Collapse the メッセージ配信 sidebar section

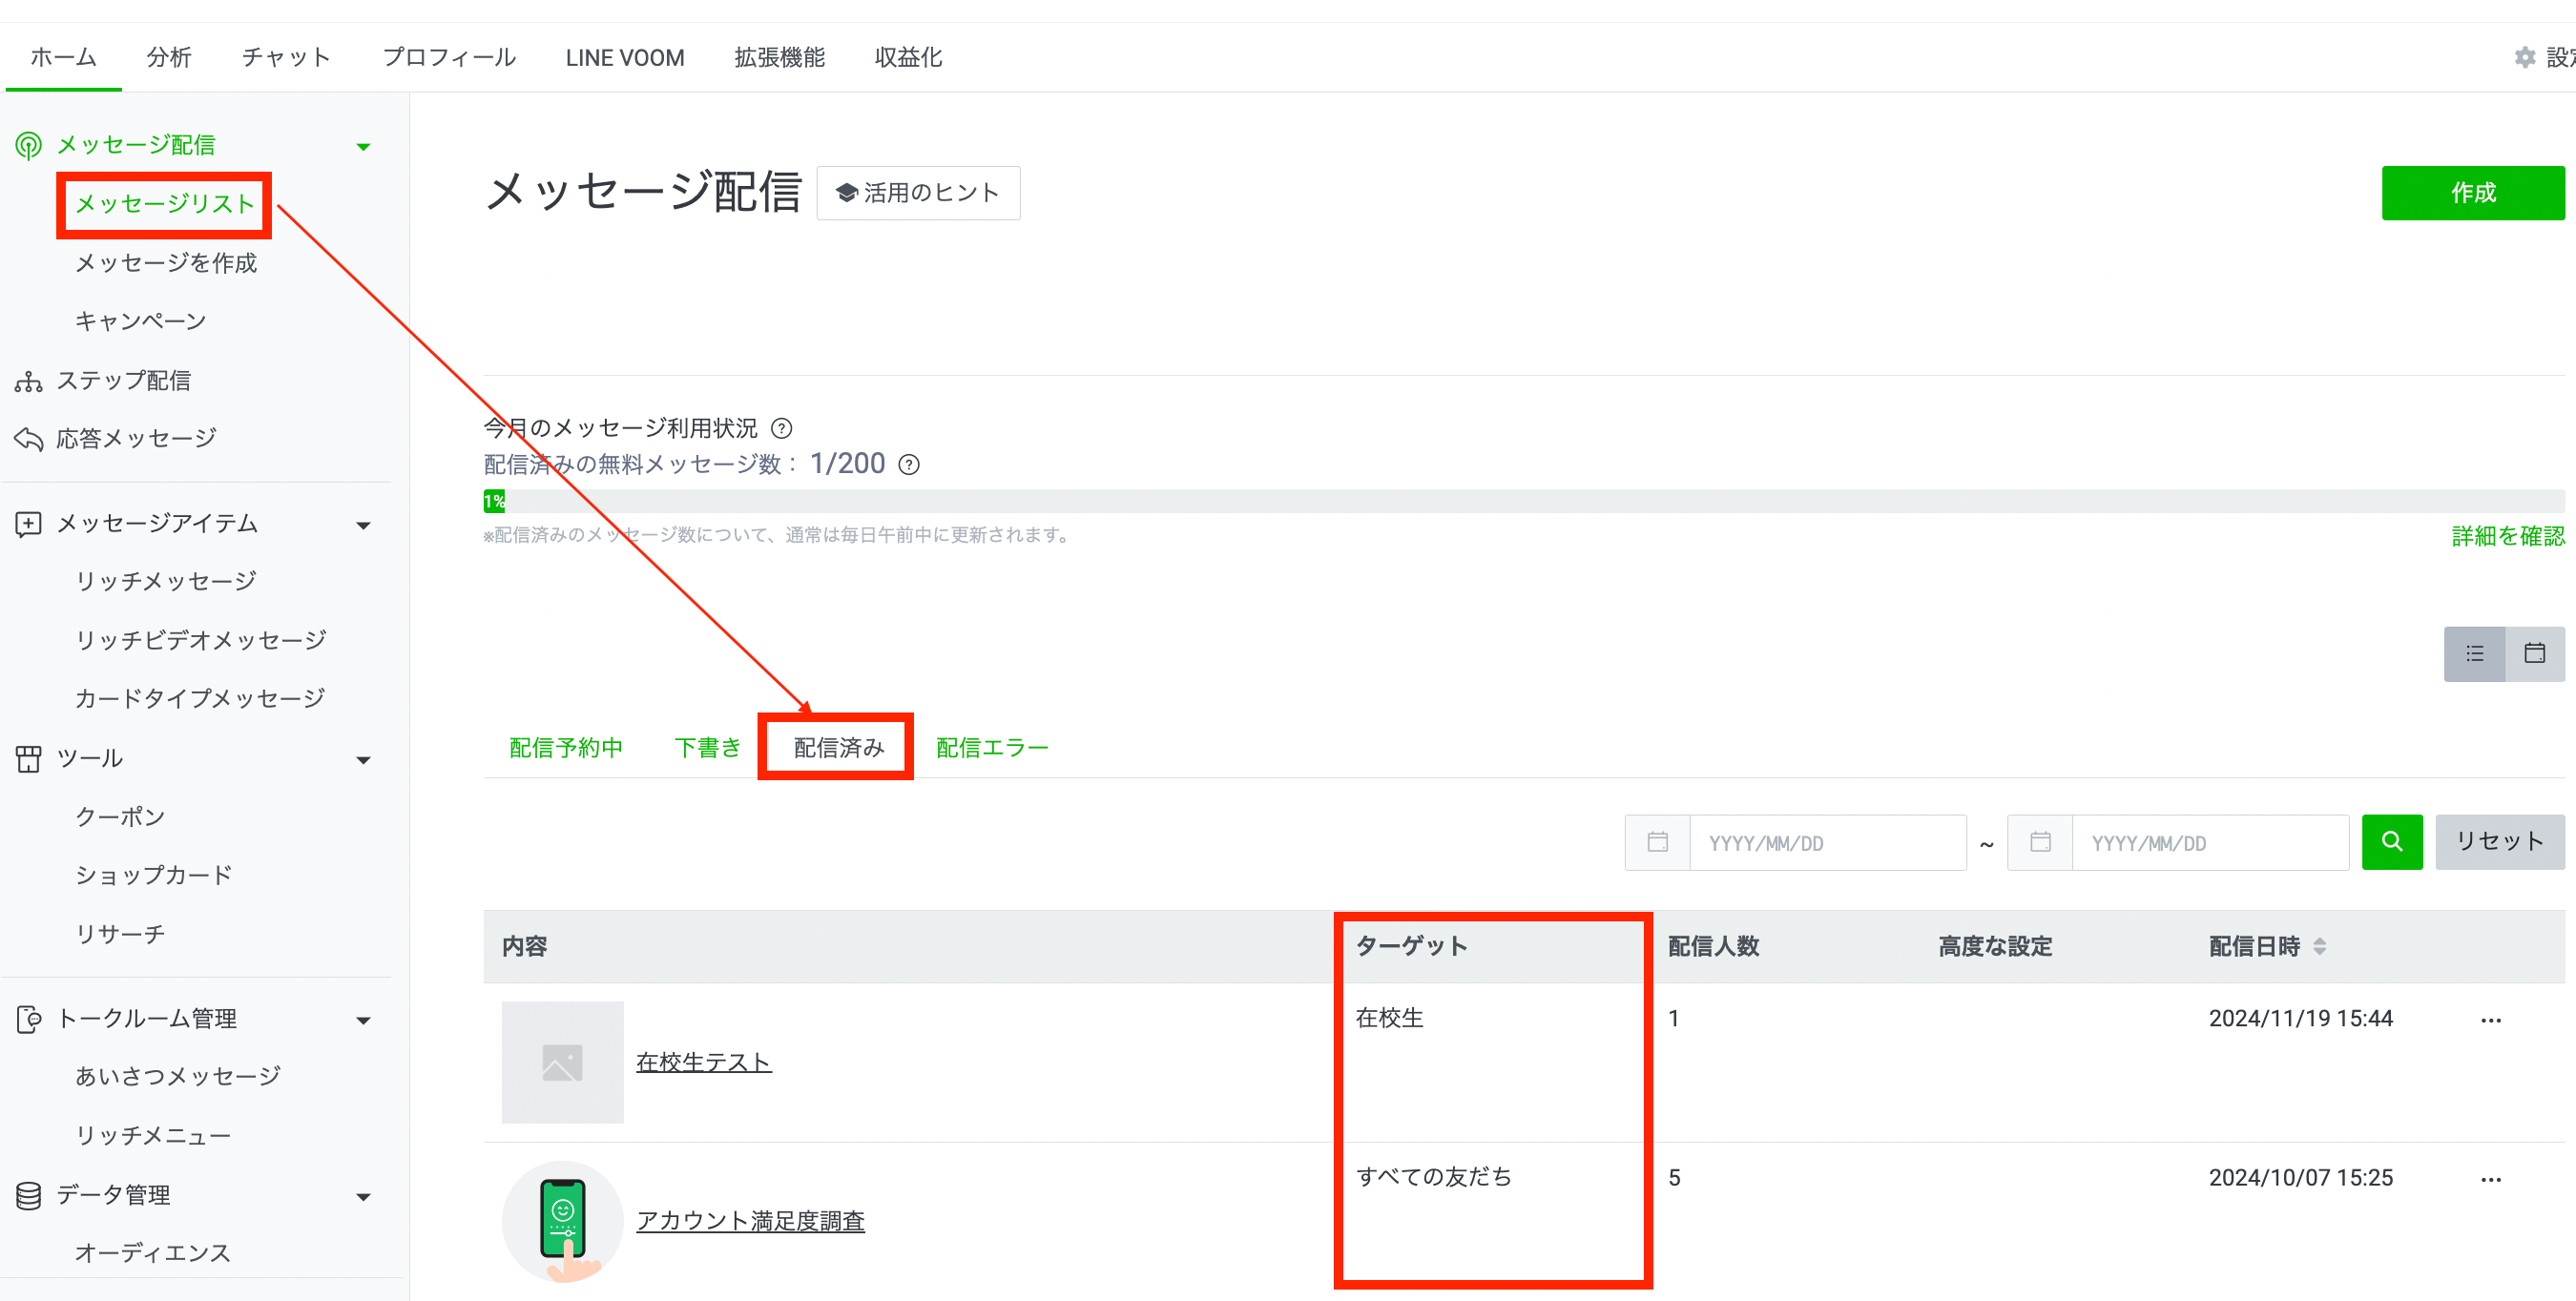point(363,147)
